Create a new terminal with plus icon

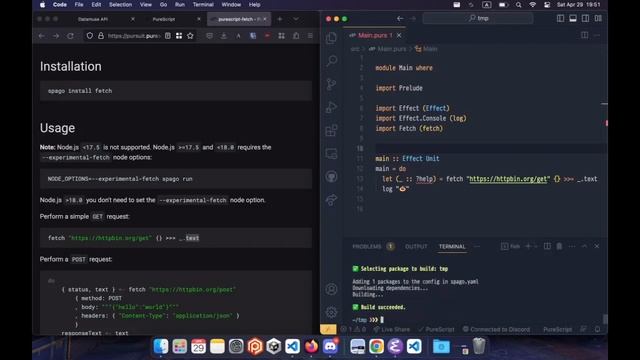tap(528, 247)
